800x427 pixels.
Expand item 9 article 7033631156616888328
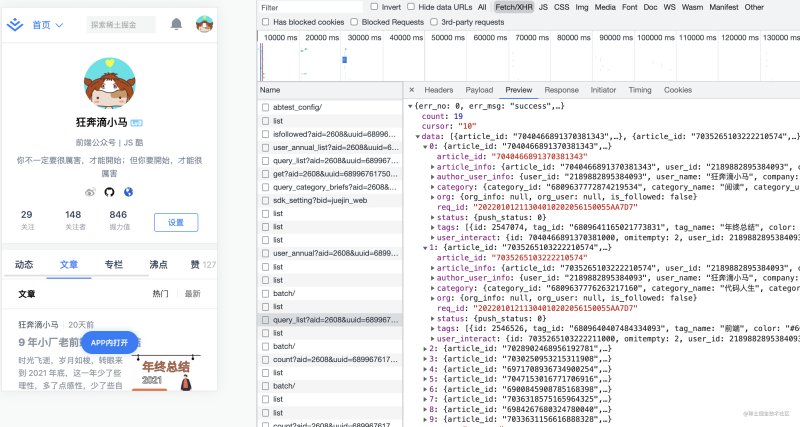[426, 419]
